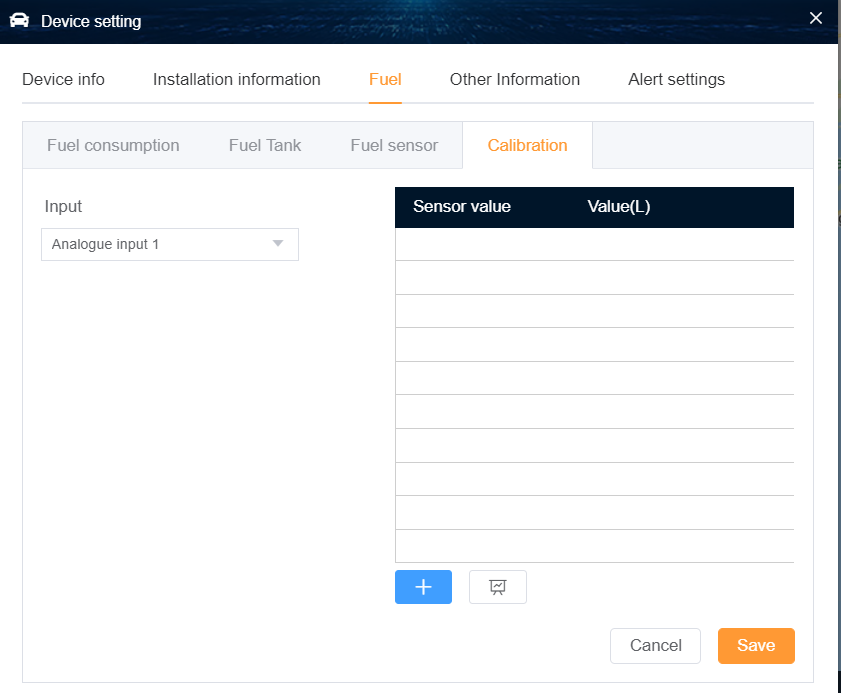Close the Device setting dialog
Screen dimensions: 841x693
point(816,18)
